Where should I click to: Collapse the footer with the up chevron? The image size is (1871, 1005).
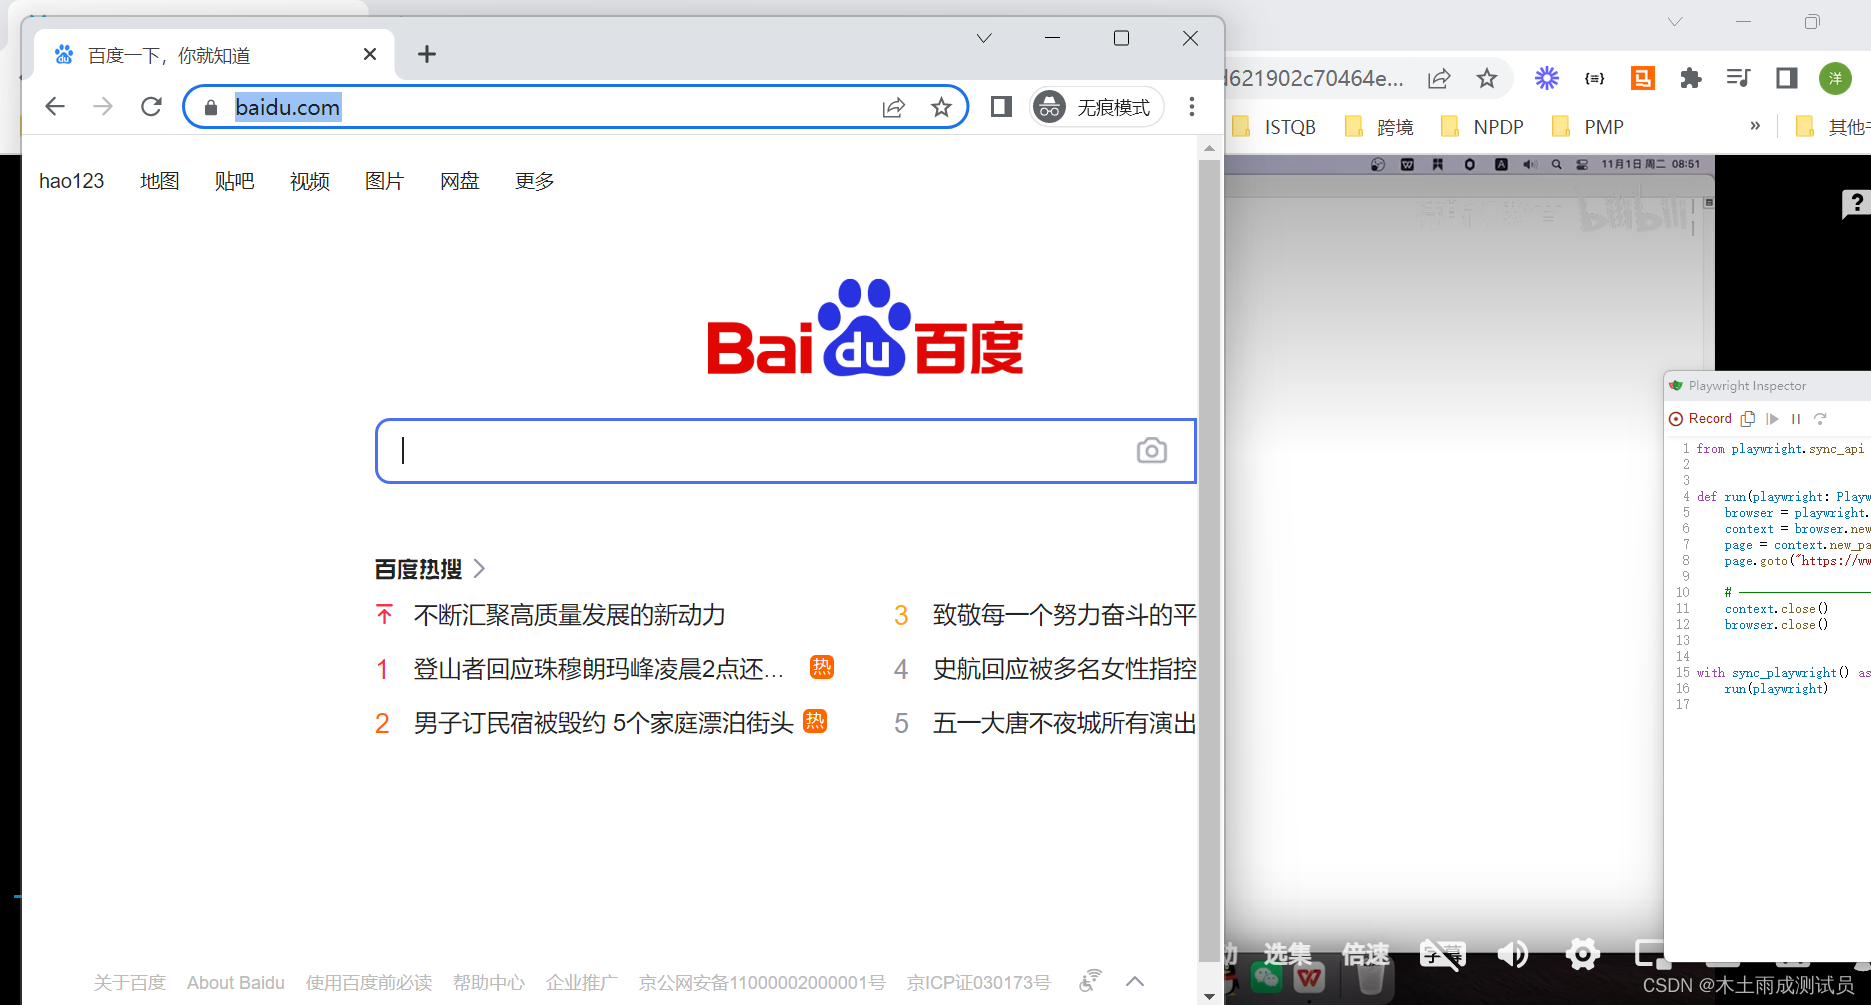(1135, 981)
